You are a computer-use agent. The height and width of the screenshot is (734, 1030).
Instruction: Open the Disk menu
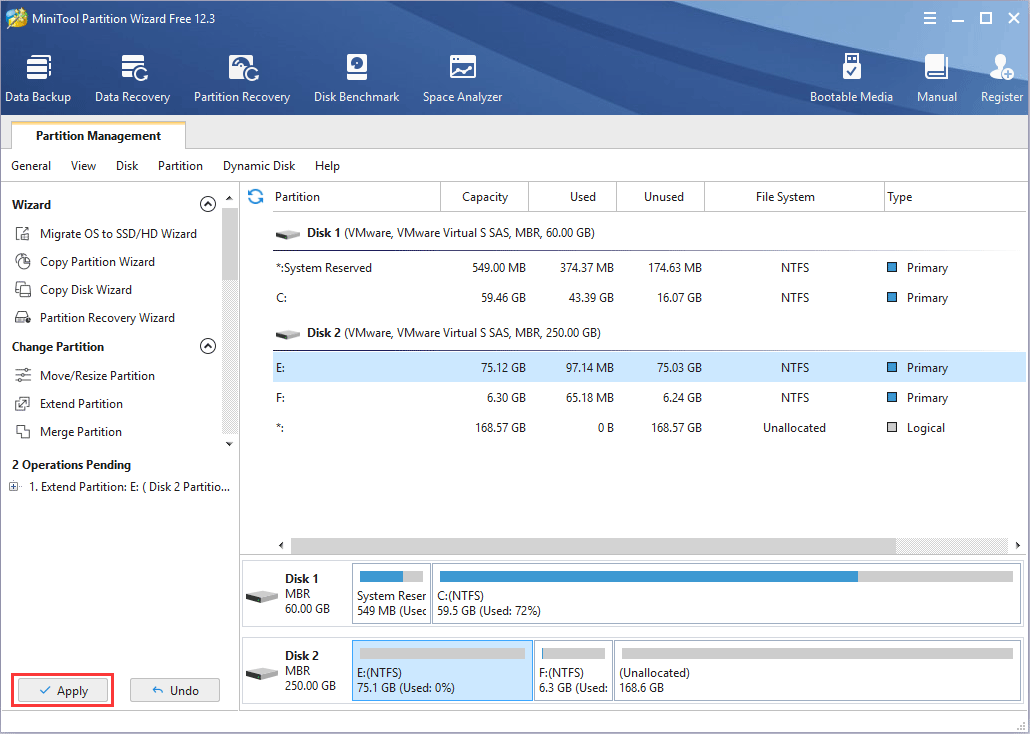(127, 166)
